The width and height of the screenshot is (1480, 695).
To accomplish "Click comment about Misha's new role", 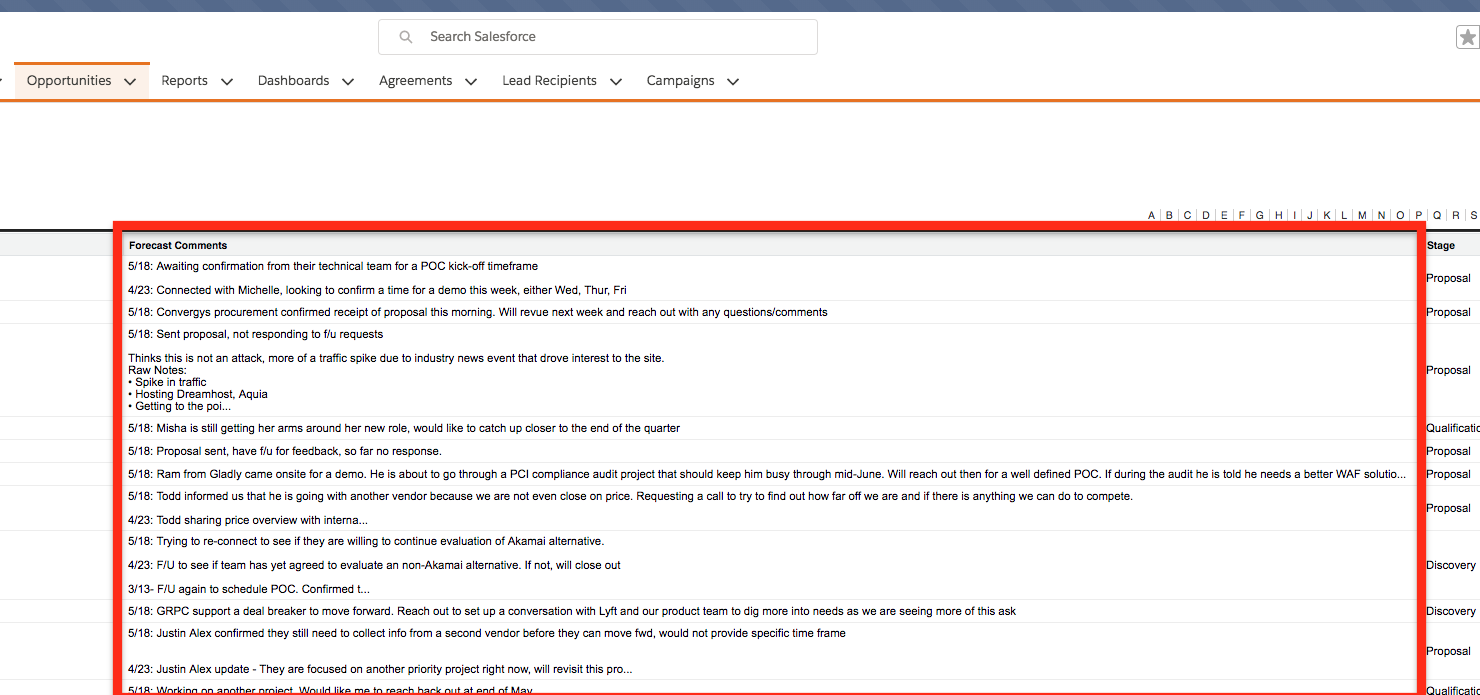I will click(404, 428).
